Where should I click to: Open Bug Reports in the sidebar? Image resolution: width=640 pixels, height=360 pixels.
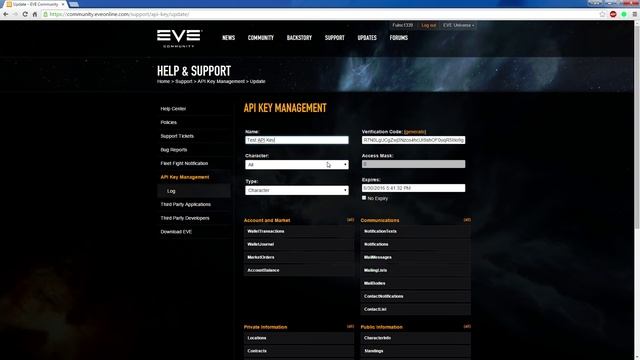[x=174, y=150]
